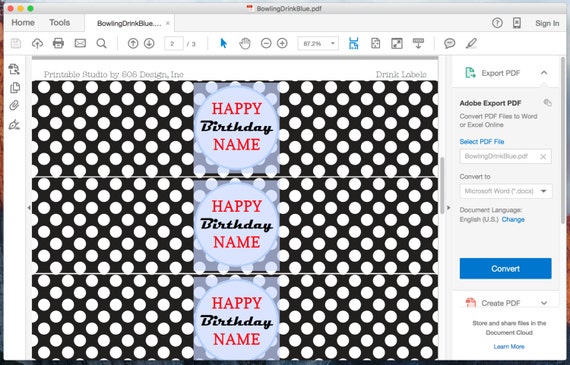Click the Select PDF File link

482,142
